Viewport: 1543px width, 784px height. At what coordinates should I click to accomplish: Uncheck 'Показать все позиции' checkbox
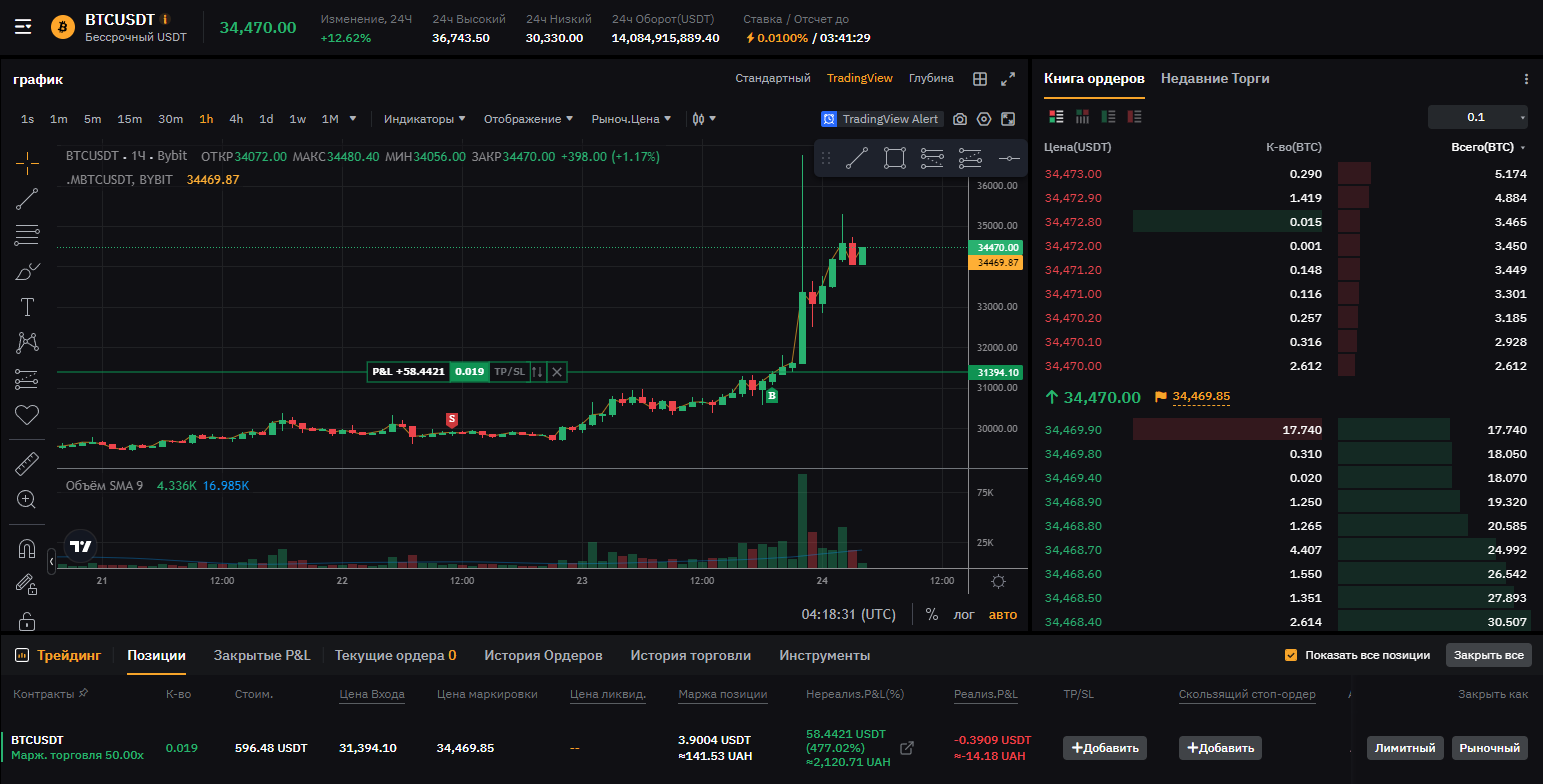pos(1291,656)
